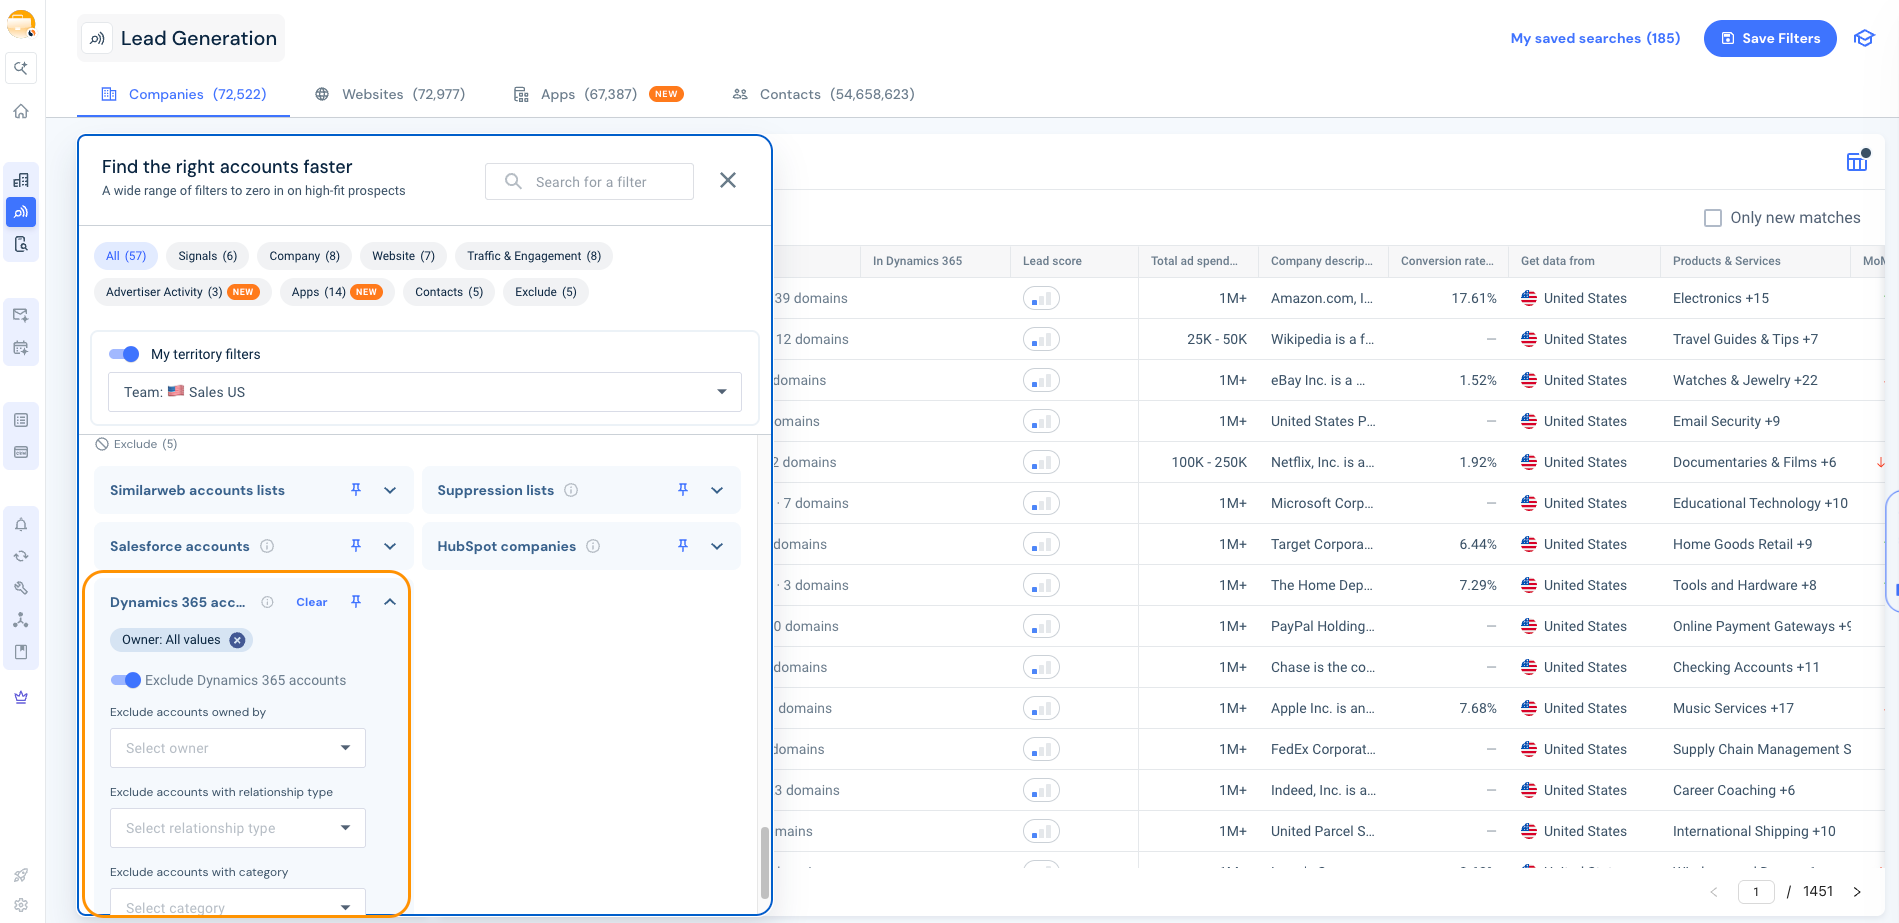The width and height of the screenshot is (1899, 923).
Task: Click the rocket icon in sidebar
Action: pyautogui.click(x=21, y=875)
